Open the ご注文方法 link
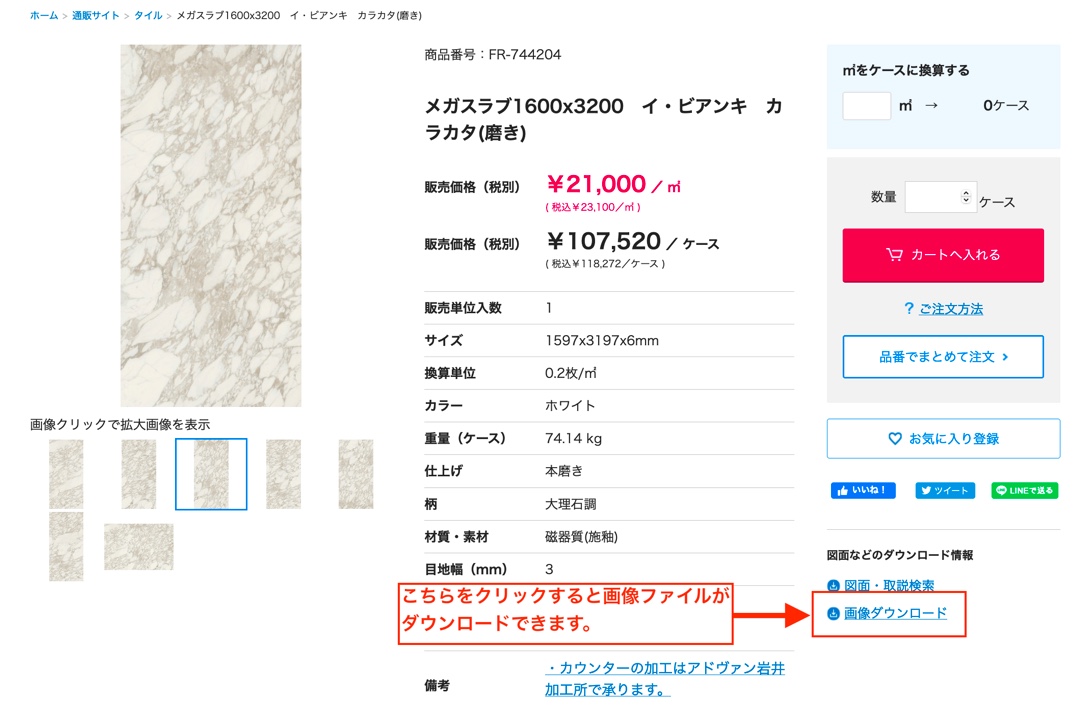Viewport: 1080px width, 712px height. pyautogui.click(x=951, y=309)
